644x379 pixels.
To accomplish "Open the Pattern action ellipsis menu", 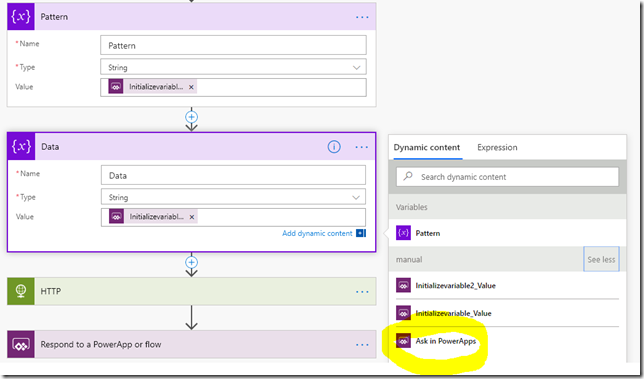I will tap(362, 17).
